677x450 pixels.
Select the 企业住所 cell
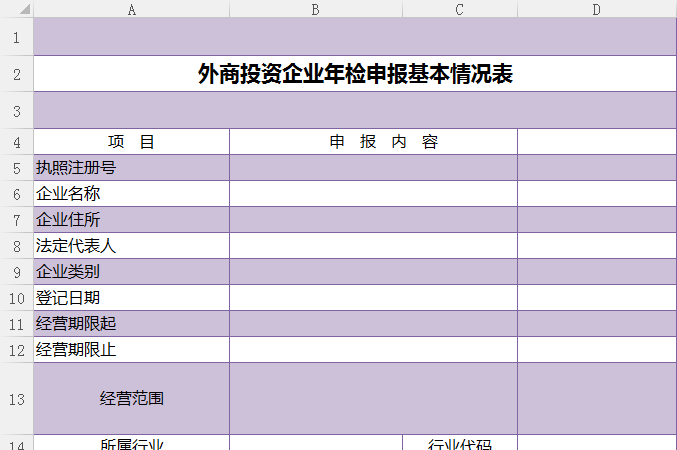click(132, 220)
